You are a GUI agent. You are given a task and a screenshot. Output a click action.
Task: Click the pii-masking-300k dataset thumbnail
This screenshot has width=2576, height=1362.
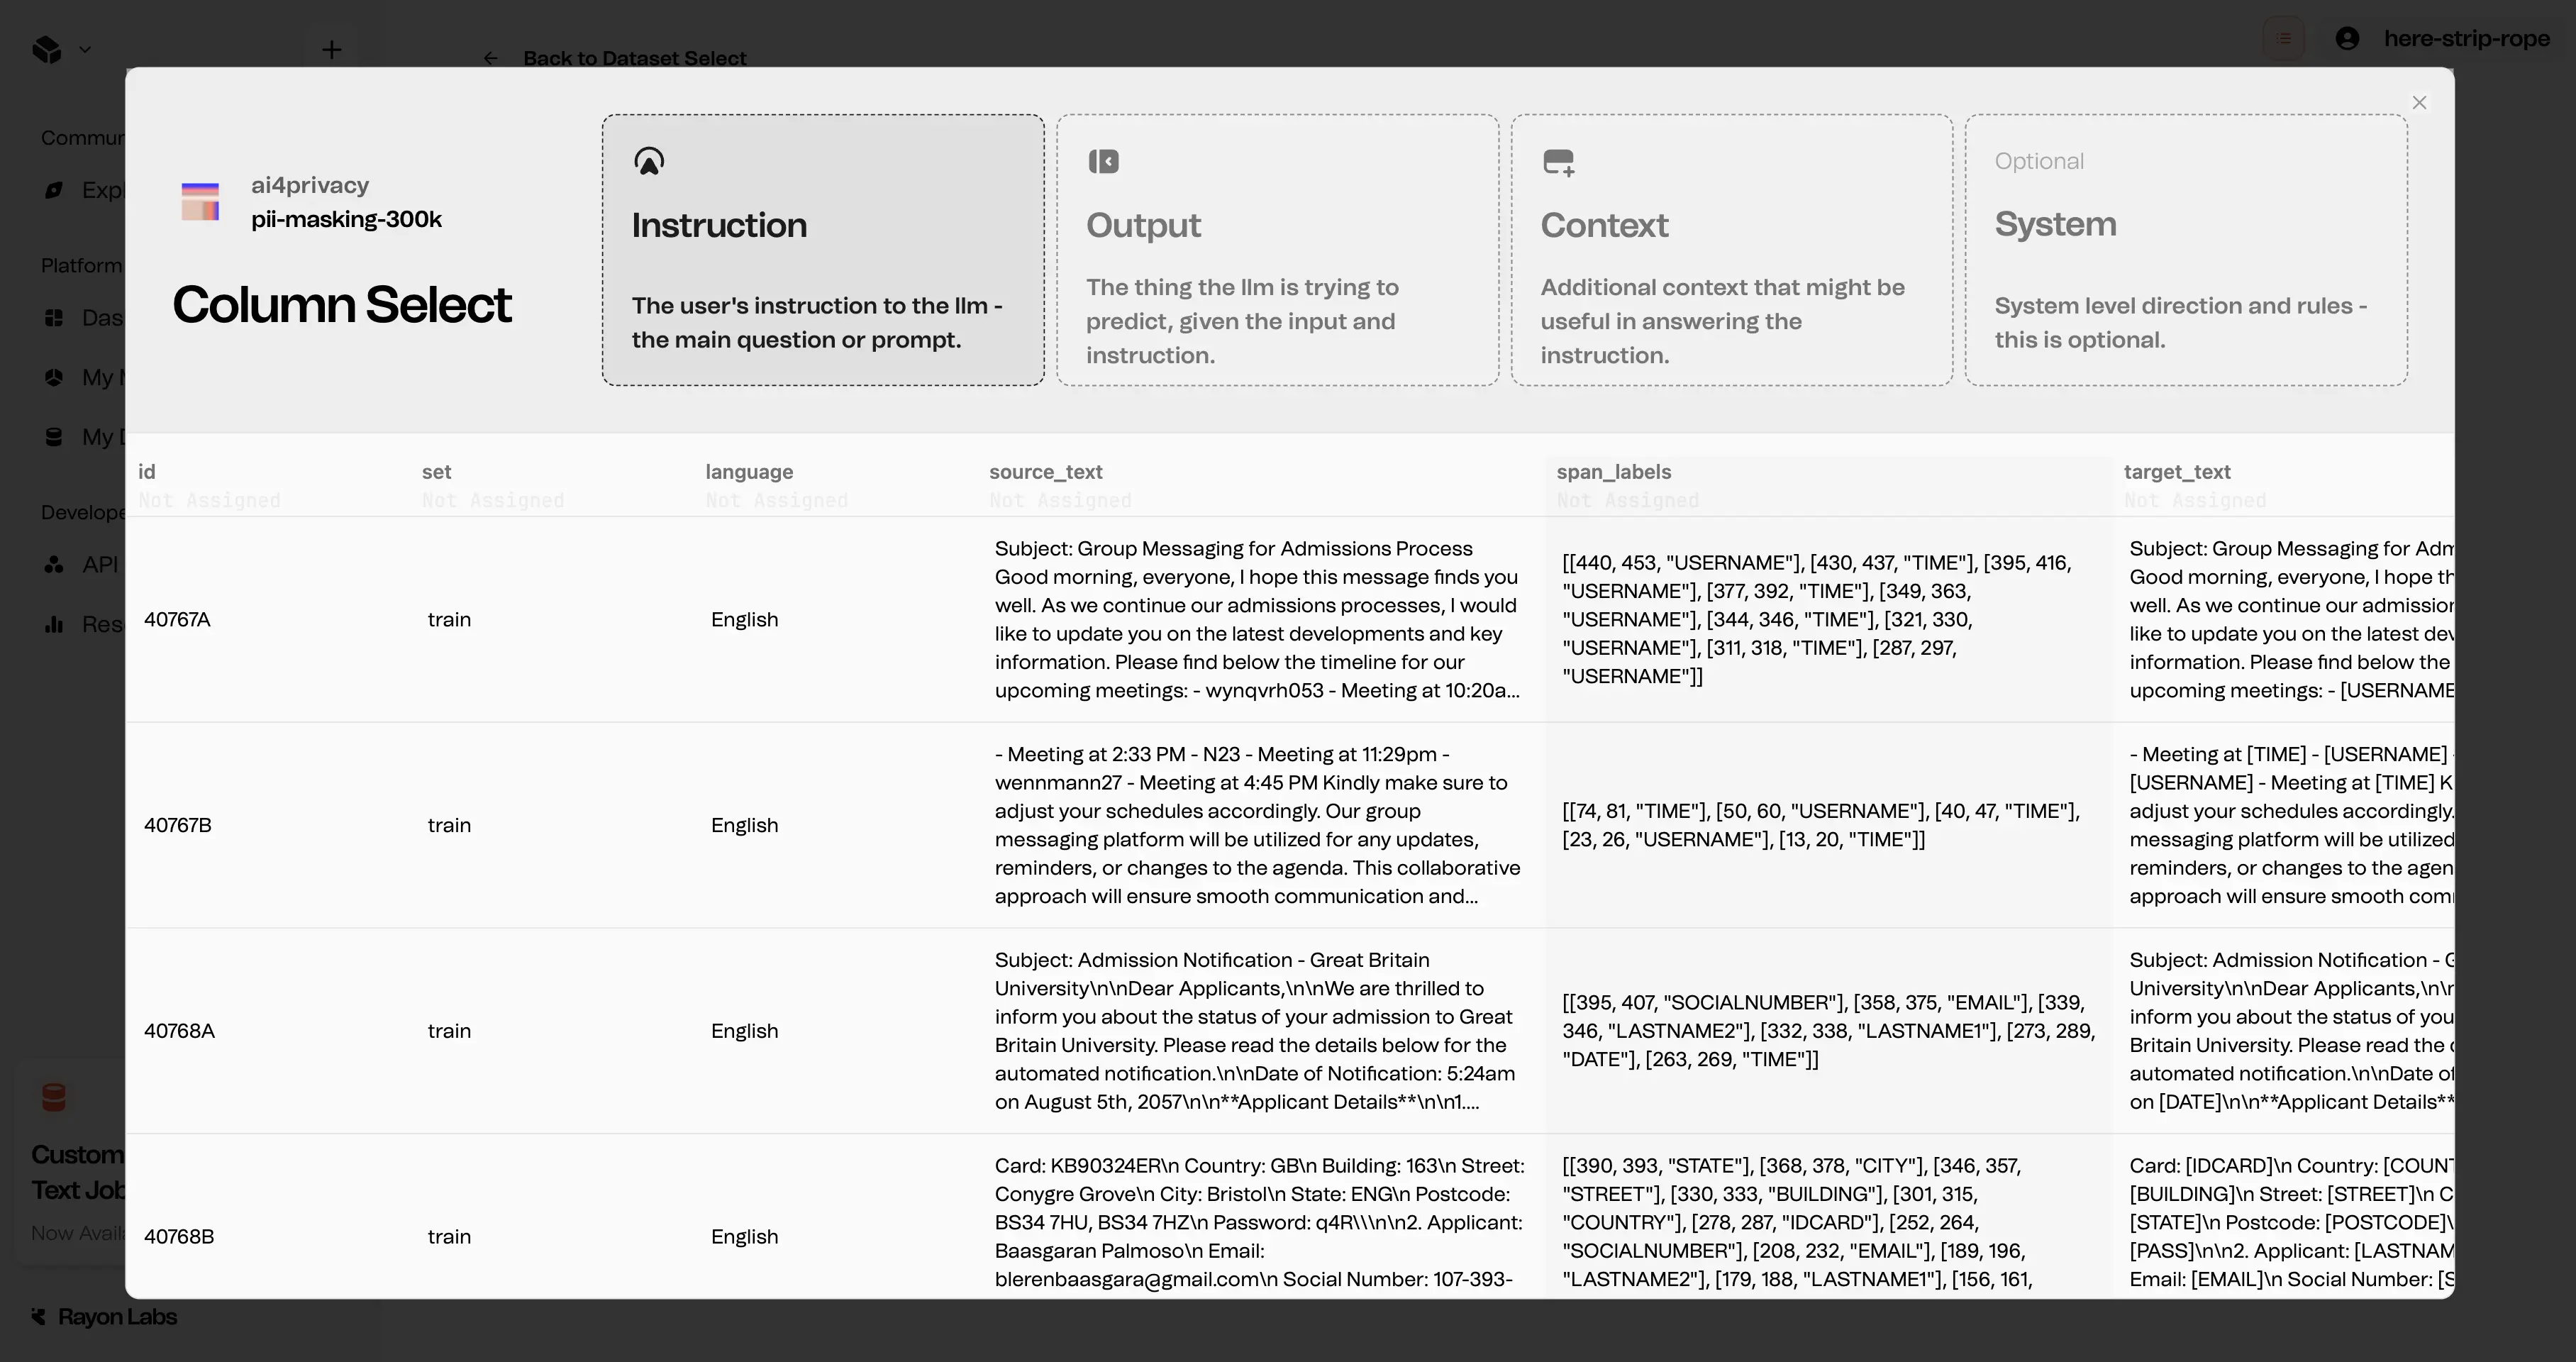[200, 201]
